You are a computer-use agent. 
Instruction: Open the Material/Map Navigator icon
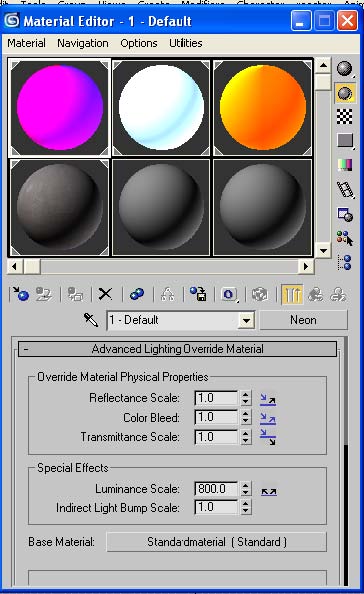pos(345,262)
